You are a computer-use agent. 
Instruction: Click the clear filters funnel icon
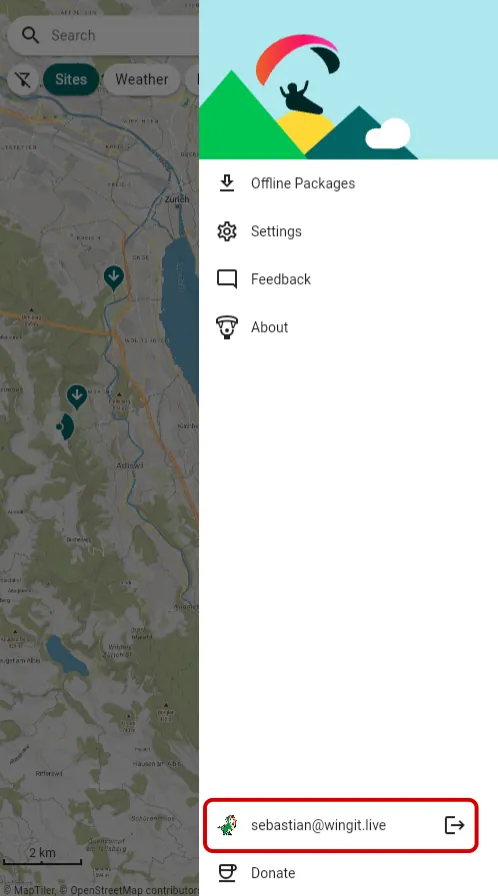pyautogui.click(x=23, y=79)
